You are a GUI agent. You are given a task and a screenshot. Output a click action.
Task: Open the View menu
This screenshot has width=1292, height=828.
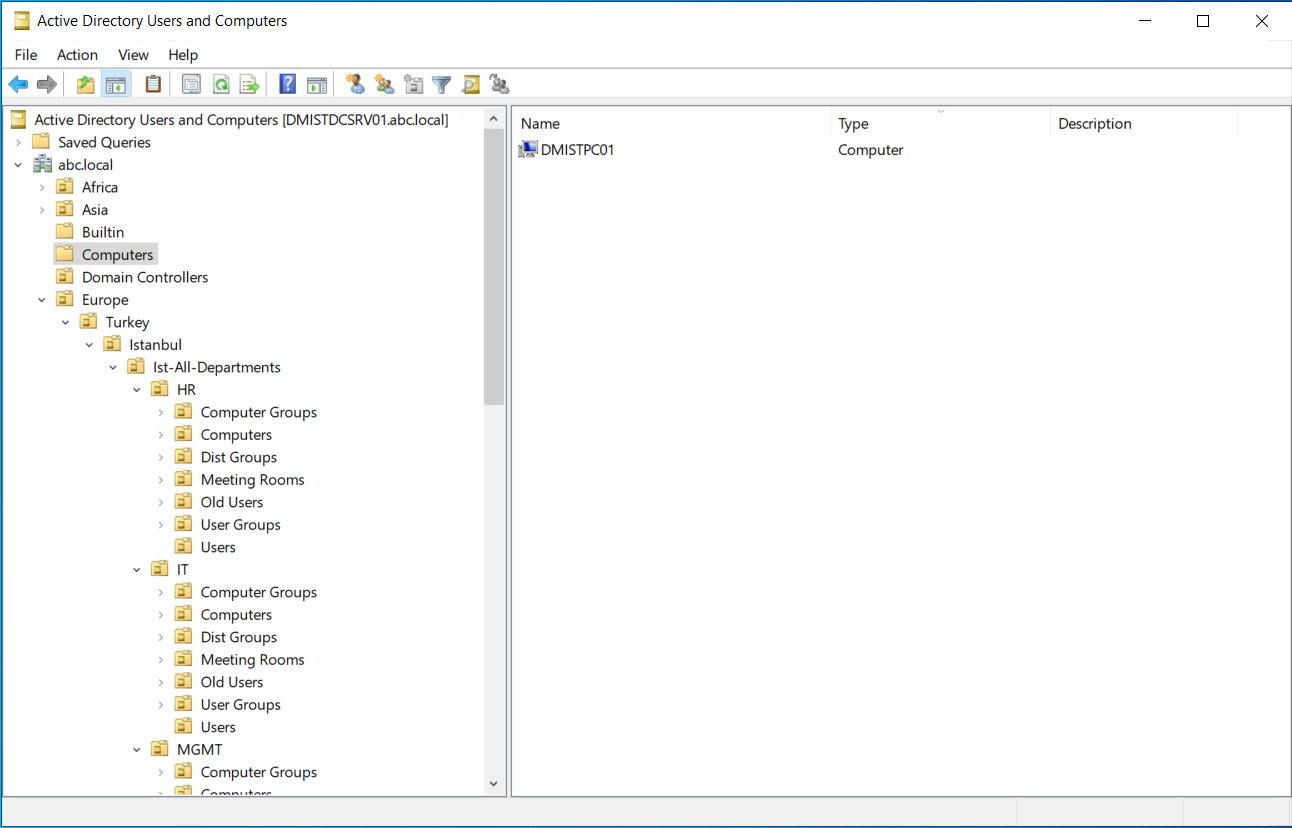pos(133,55)
